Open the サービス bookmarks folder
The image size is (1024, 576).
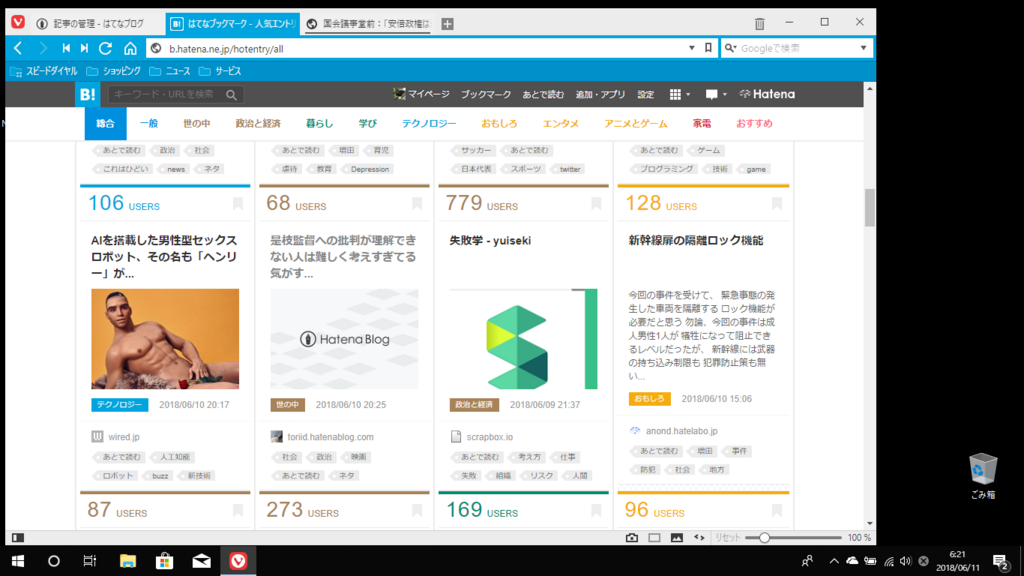(x=220, y=71)
